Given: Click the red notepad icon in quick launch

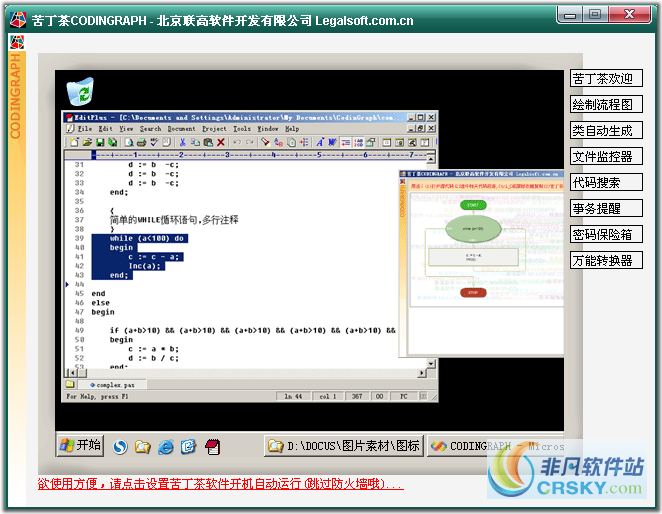Looking at the screenshot, I should 212,447.
